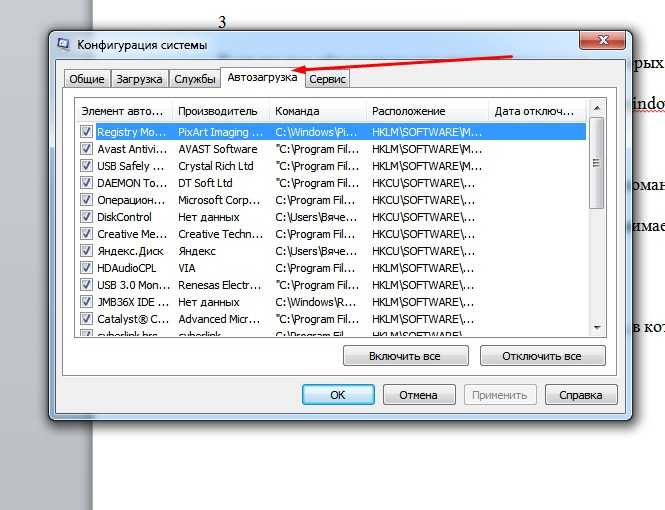The image size is (665, 510).
Task: Open the Загрузка tab
Action: click(x=139, y=79)
